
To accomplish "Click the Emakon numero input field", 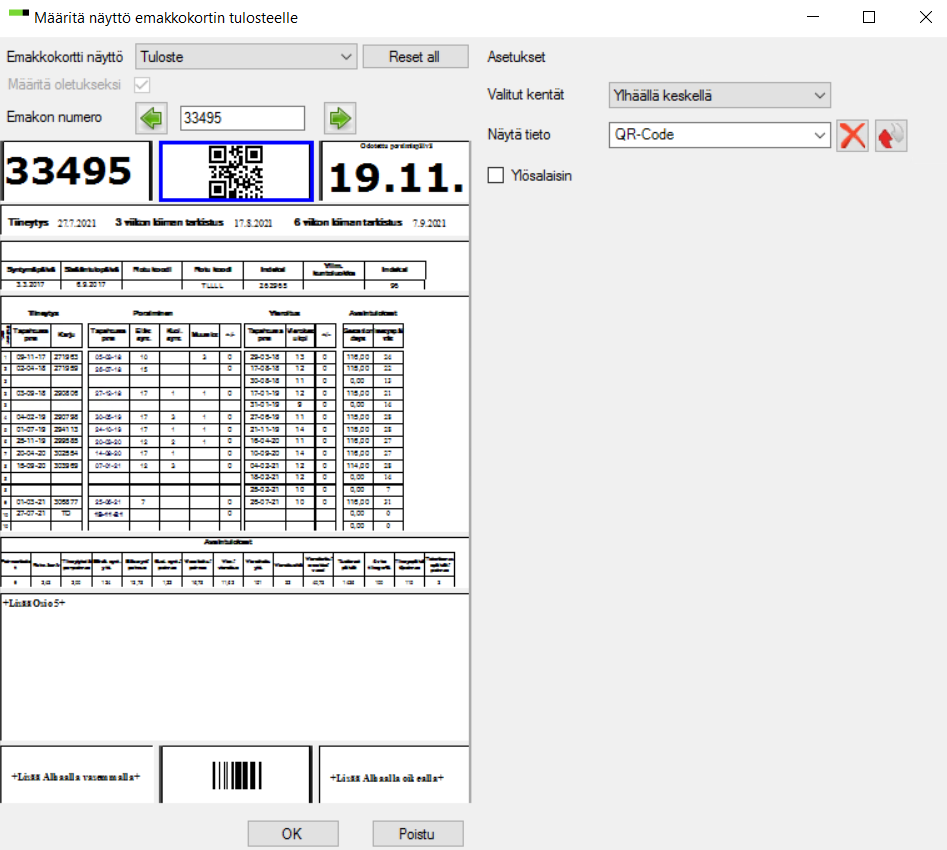I will [x=242, y=118].
